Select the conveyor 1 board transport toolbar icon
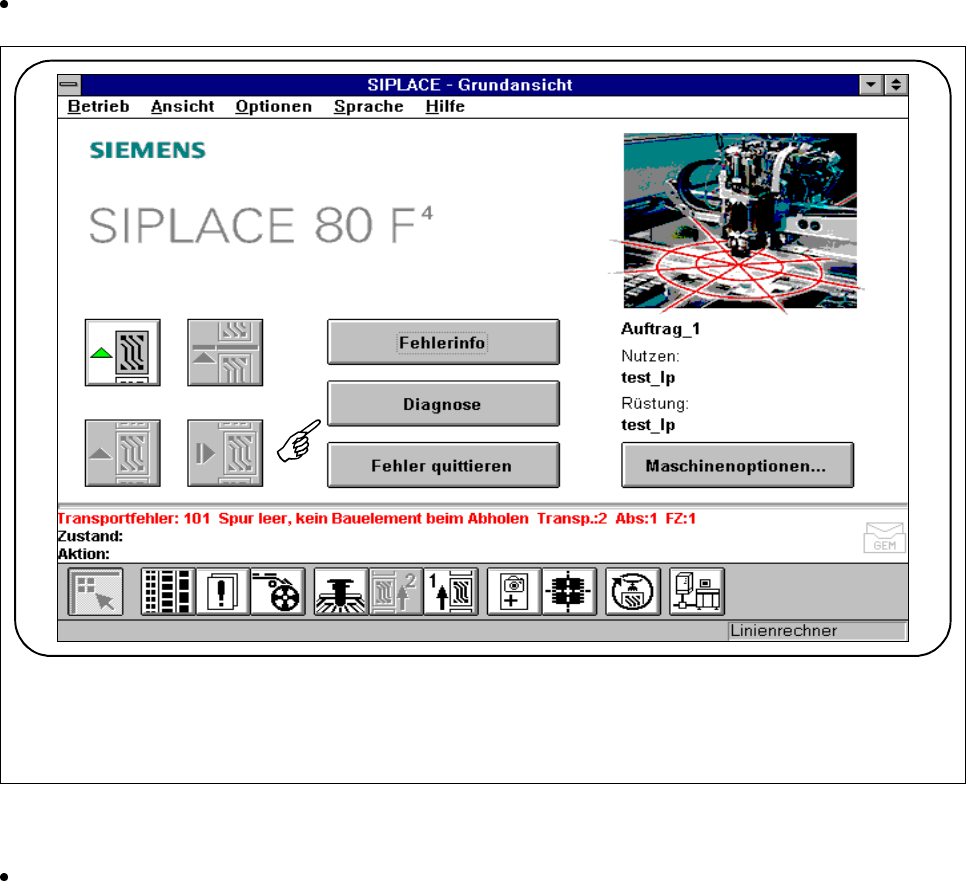Image resolution: width=966 pixels, height=881 pixels. 451,592
